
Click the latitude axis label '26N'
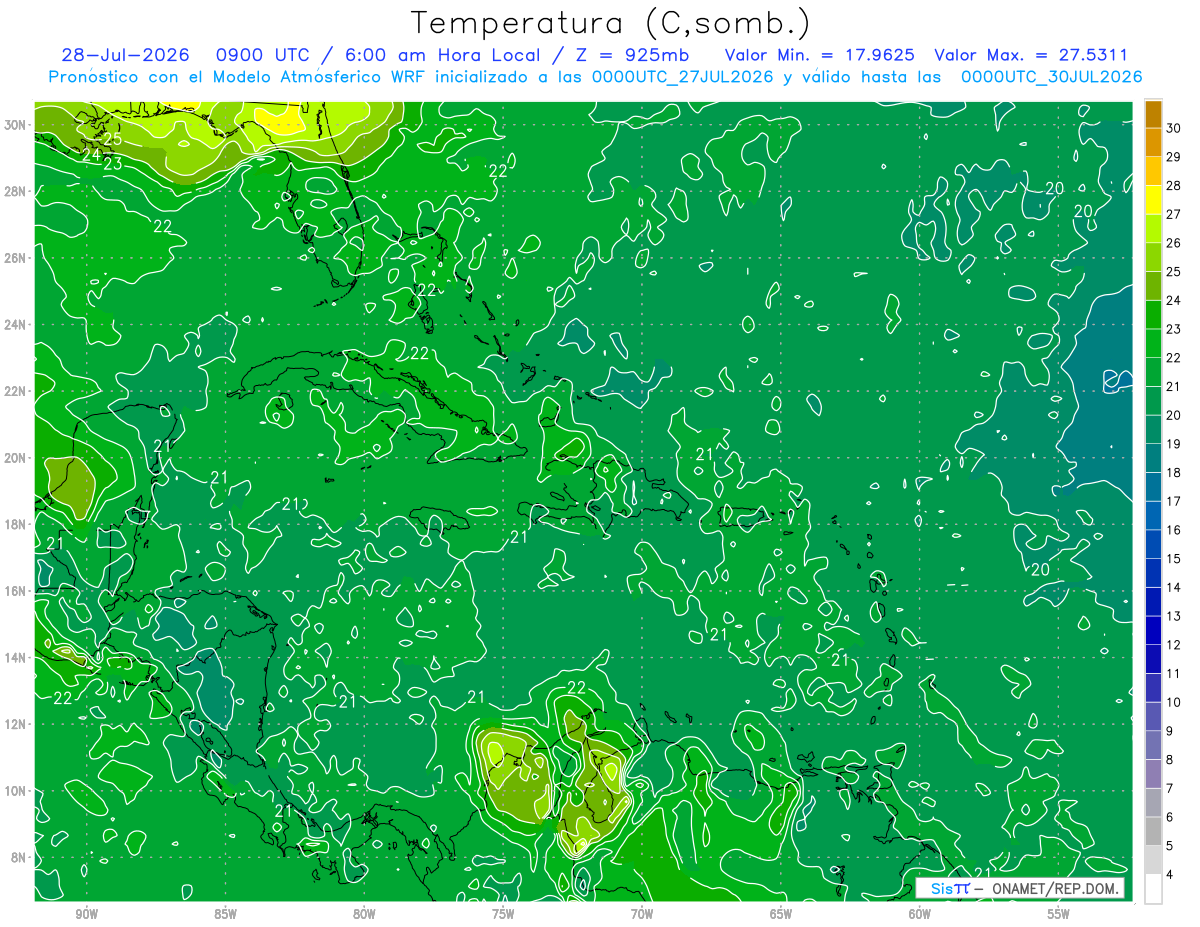[x=15, y=258]
